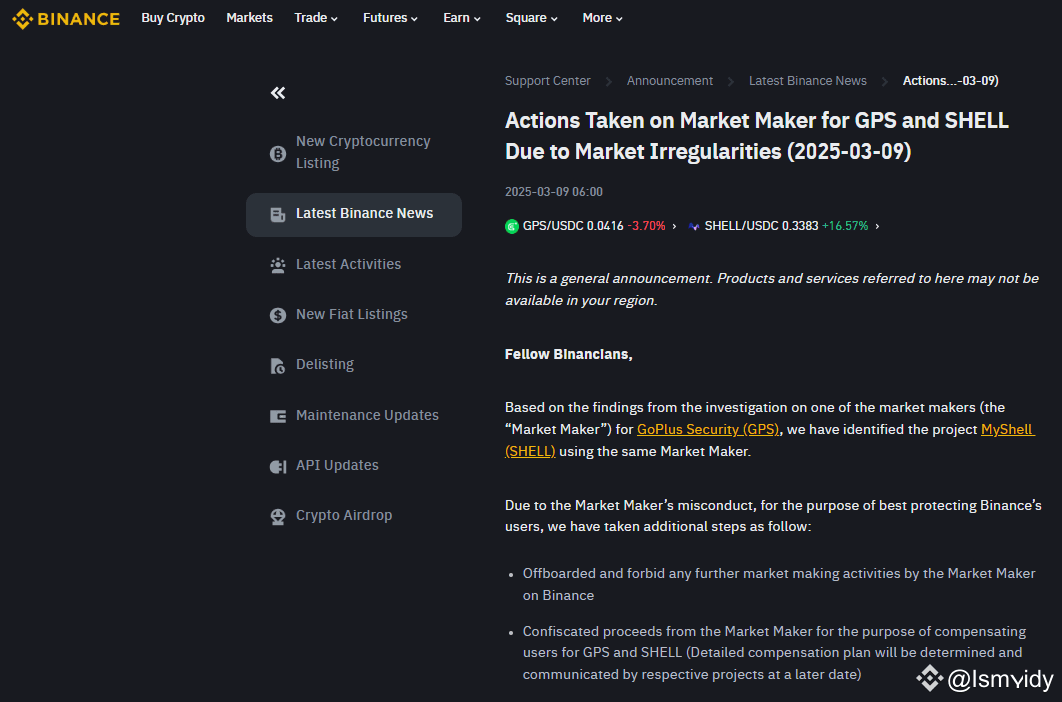Image resolution: width=1062 pixels, height=702 pixels.
Task: Click the Binance logo
Action: [x=65, y=18]
